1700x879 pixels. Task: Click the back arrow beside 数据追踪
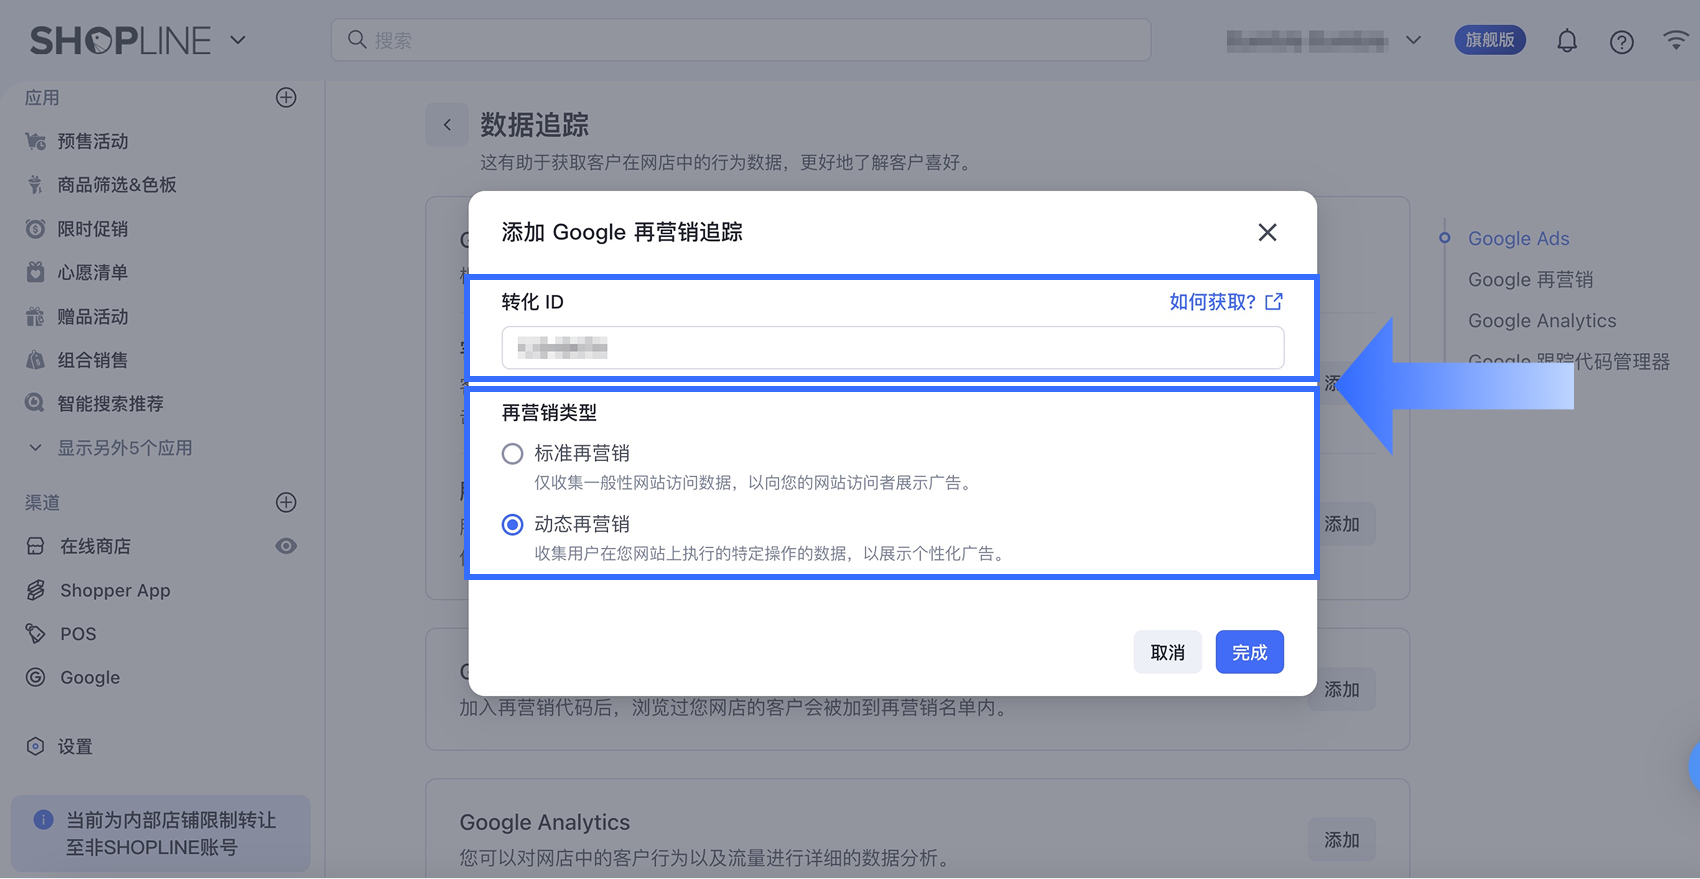point(447,125)
